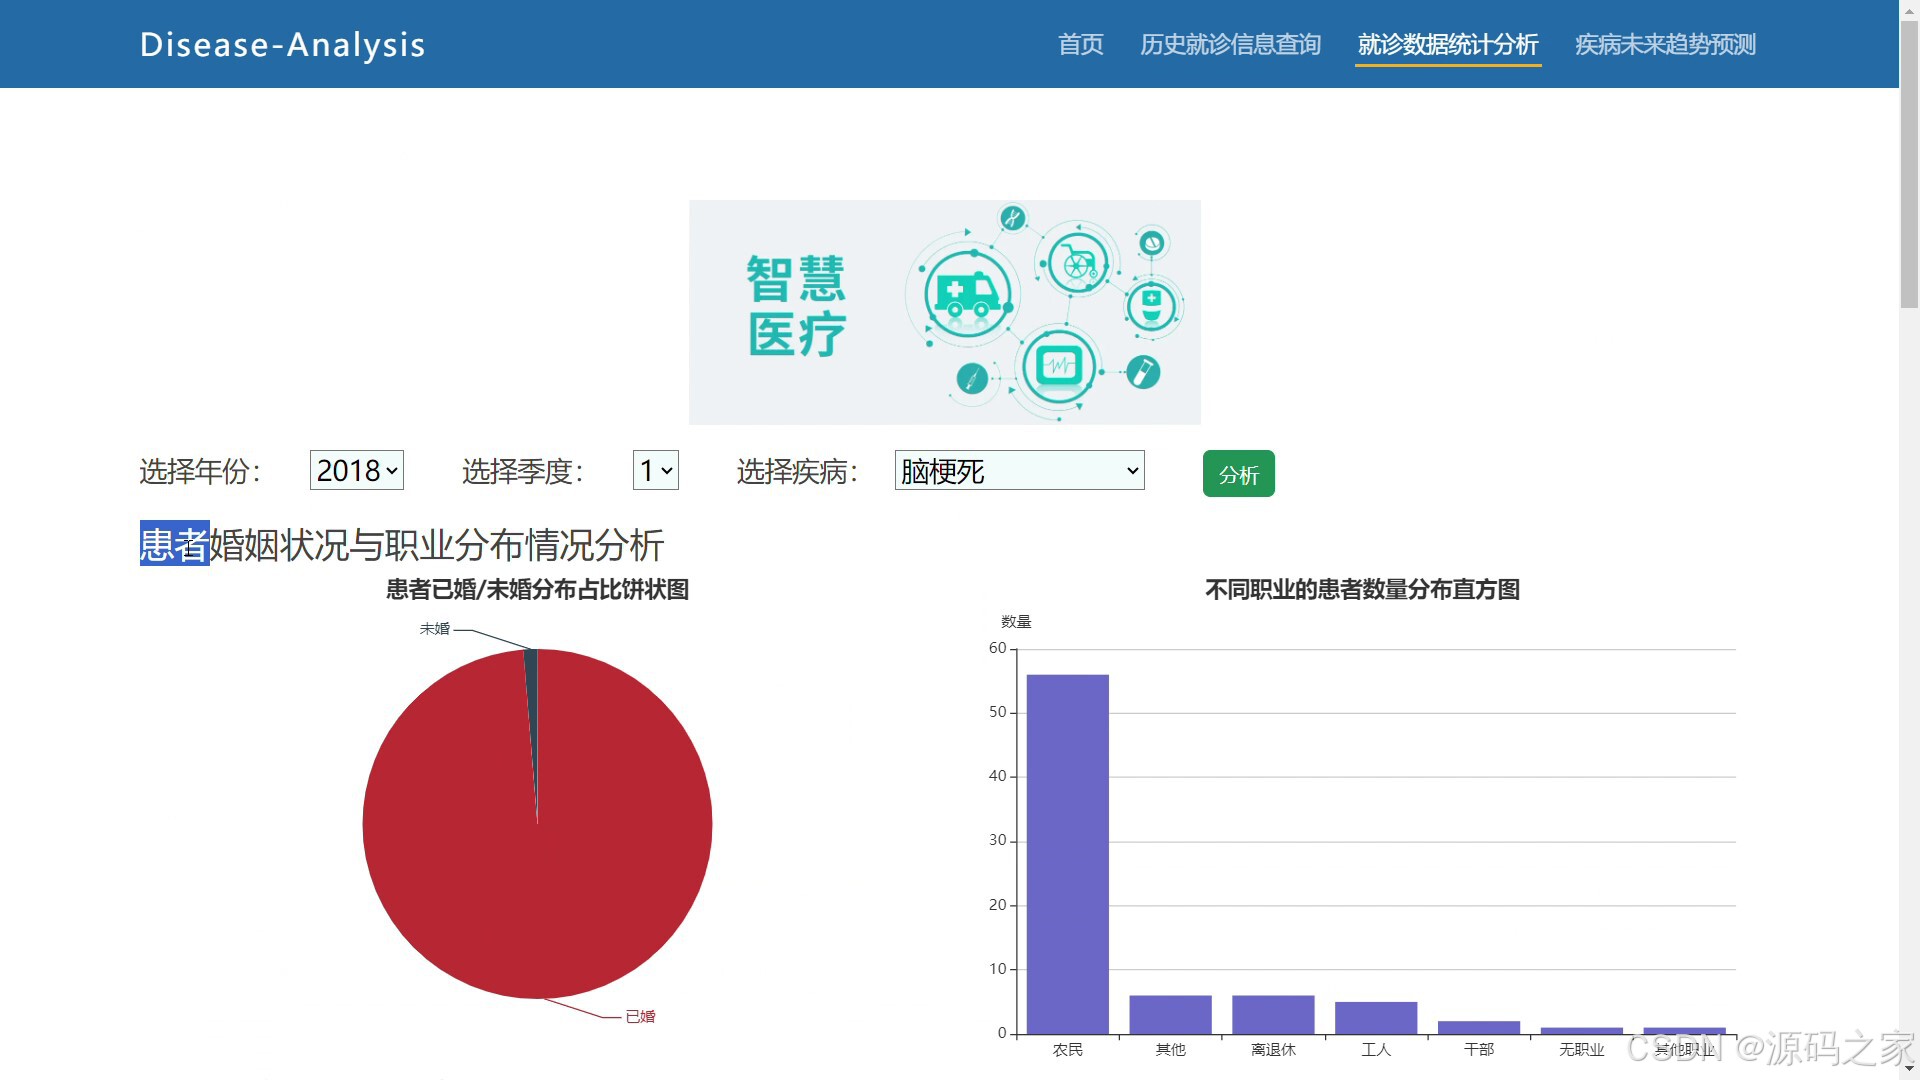Open the year dropdown showing 2018
The height and width of the screenshot is (1080, 1920).
click(357, 470)
